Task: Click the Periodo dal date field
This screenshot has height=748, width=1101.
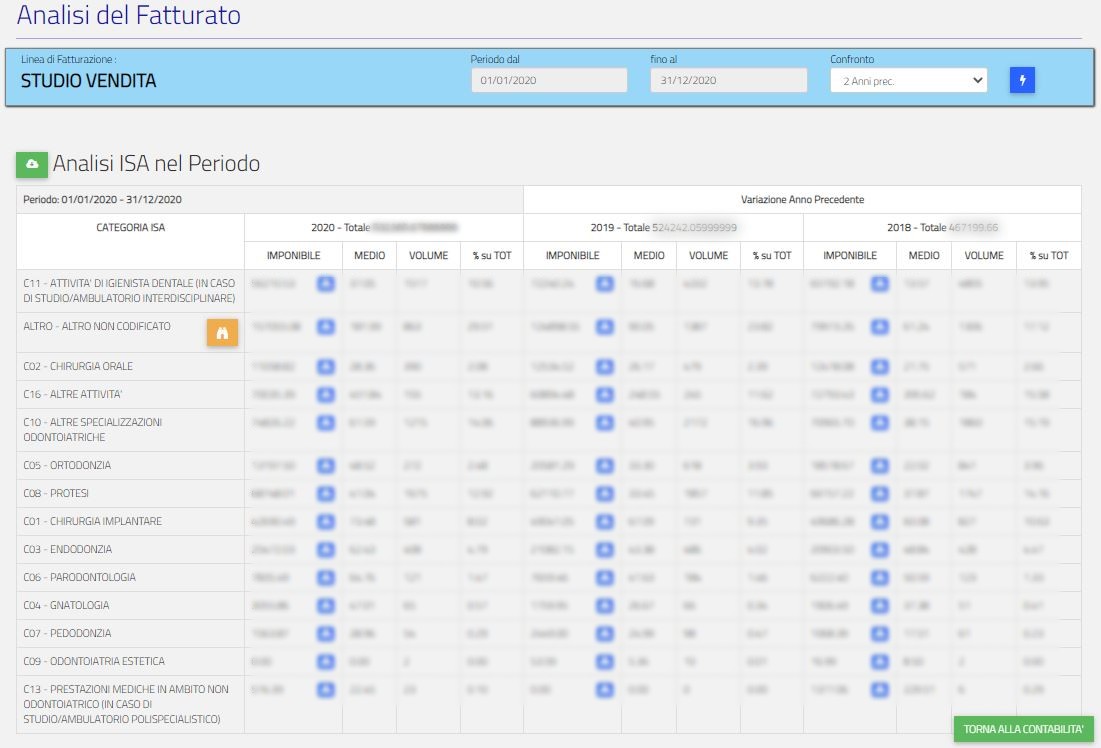Action: pyautogui.click(x=549, y=80)
